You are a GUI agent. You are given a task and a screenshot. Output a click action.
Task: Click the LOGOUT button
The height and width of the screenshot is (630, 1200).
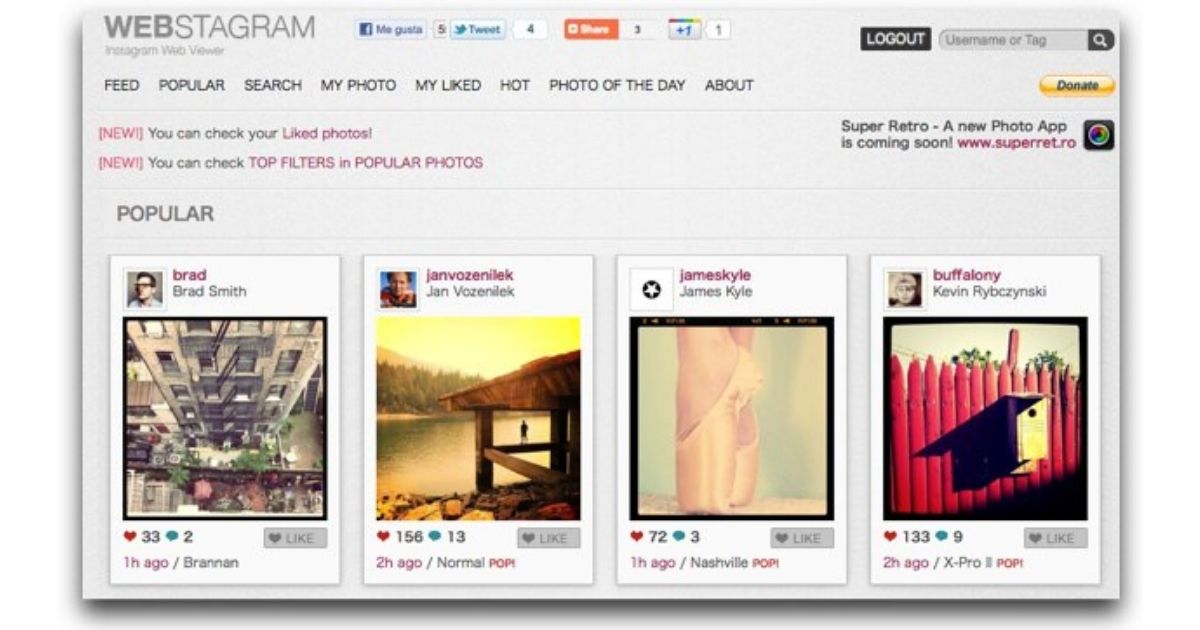coord(895,39)
